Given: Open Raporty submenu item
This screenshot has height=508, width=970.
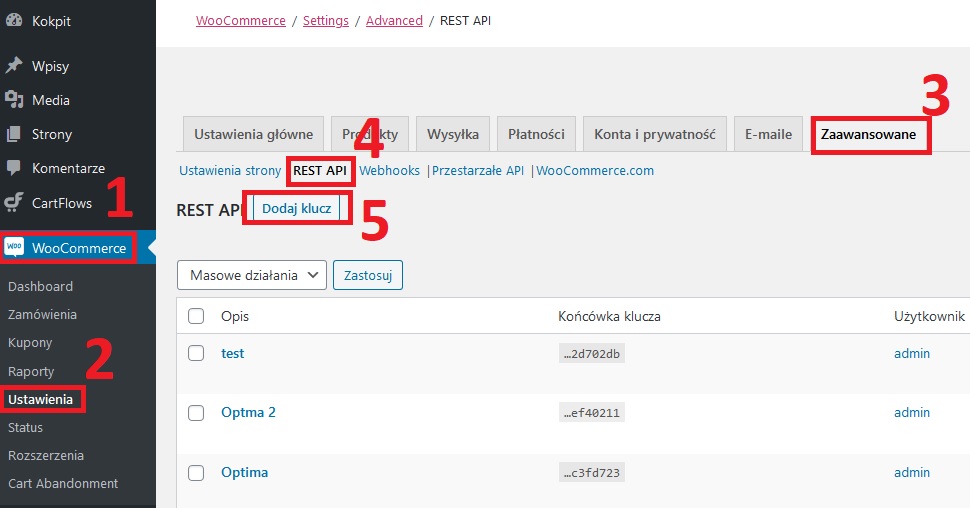Looking at the screenshot, I should pos(31,371).
